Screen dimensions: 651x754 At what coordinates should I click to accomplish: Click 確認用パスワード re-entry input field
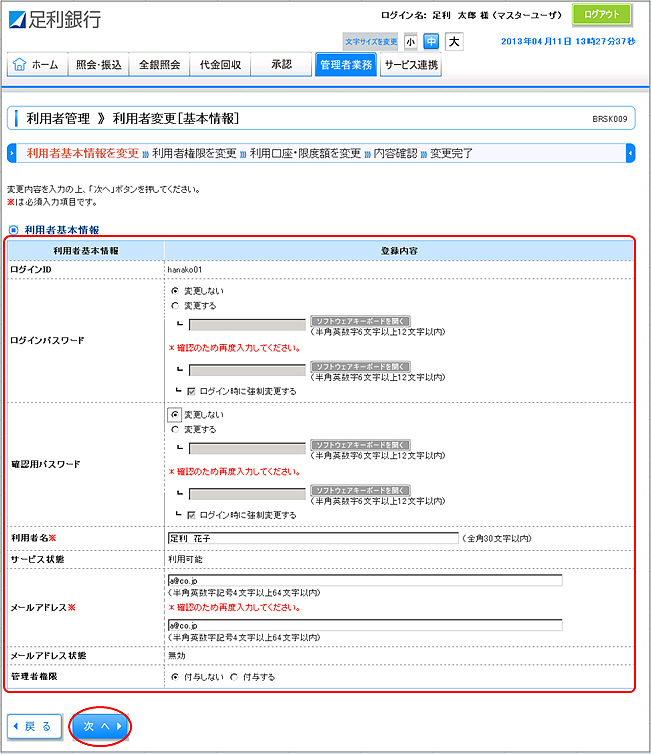(x=247, y=493)
